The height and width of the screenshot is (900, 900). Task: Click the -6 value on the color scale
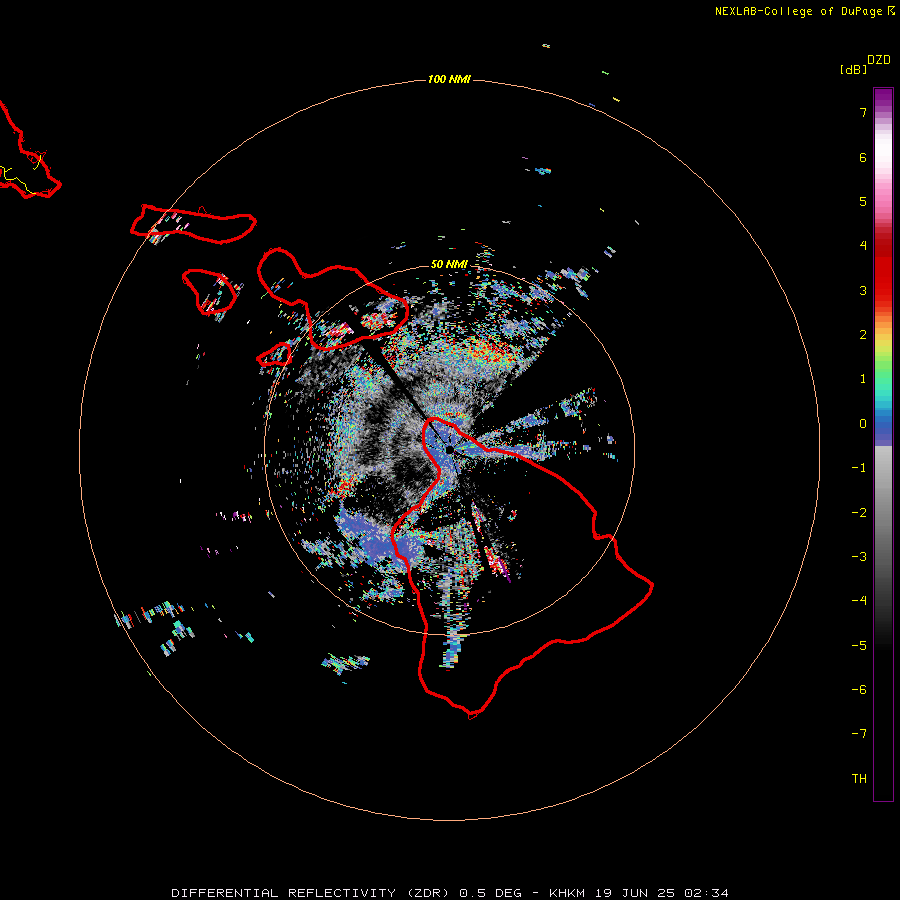[859, 690]
